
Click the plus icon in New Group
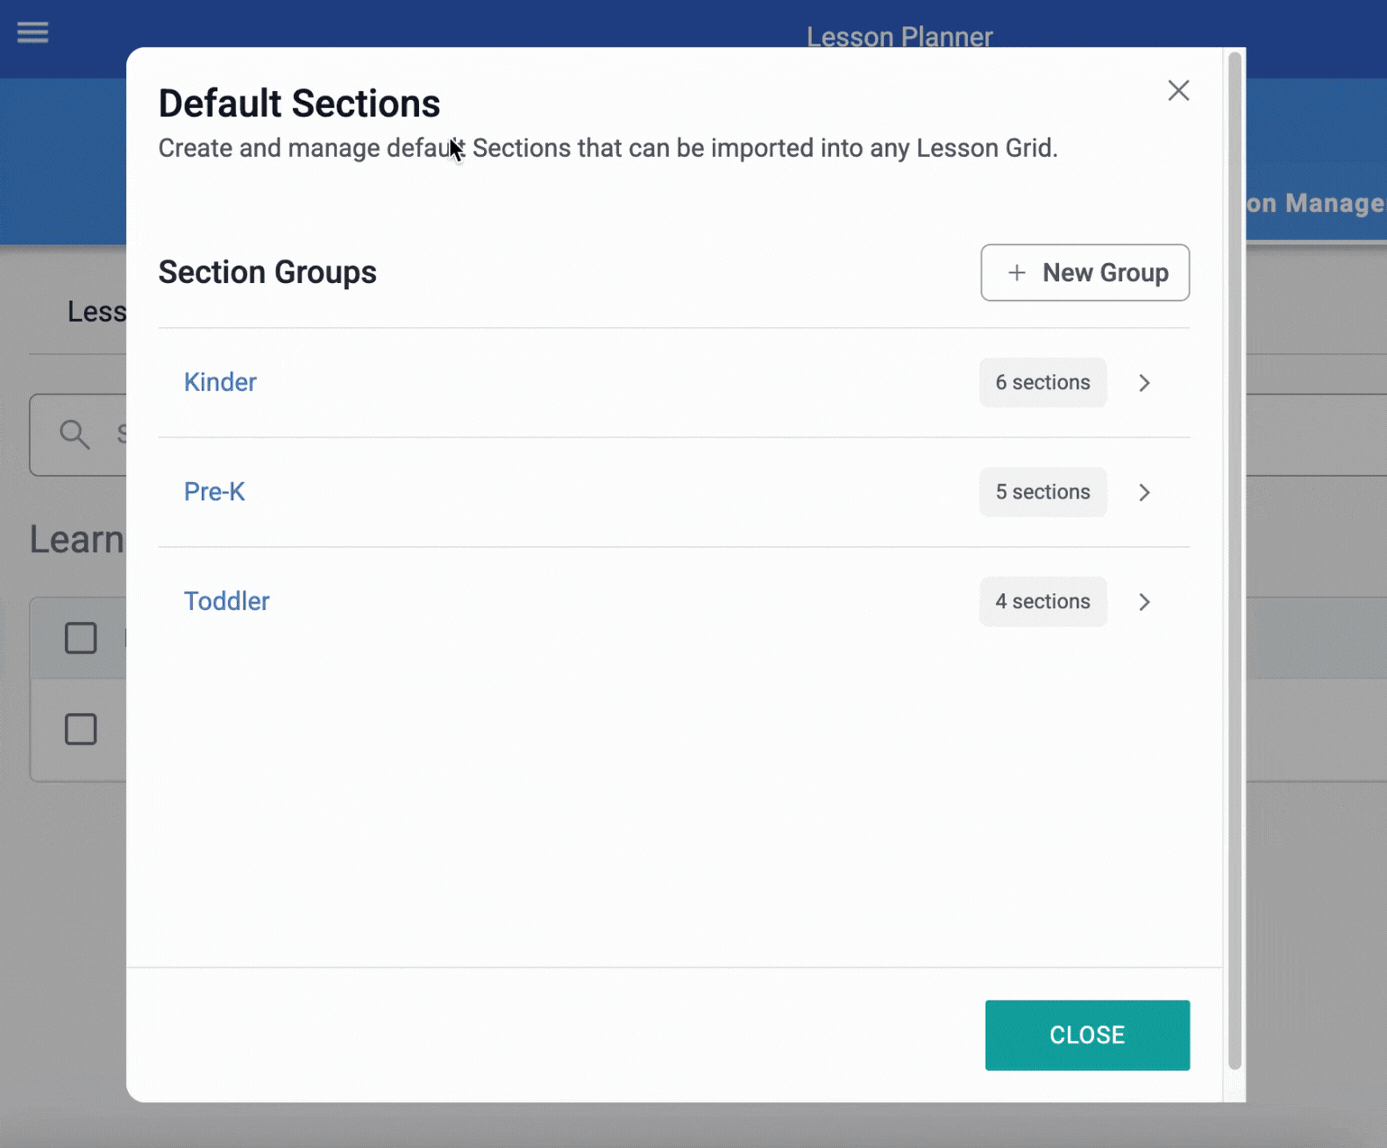(x=1016, y=272)
